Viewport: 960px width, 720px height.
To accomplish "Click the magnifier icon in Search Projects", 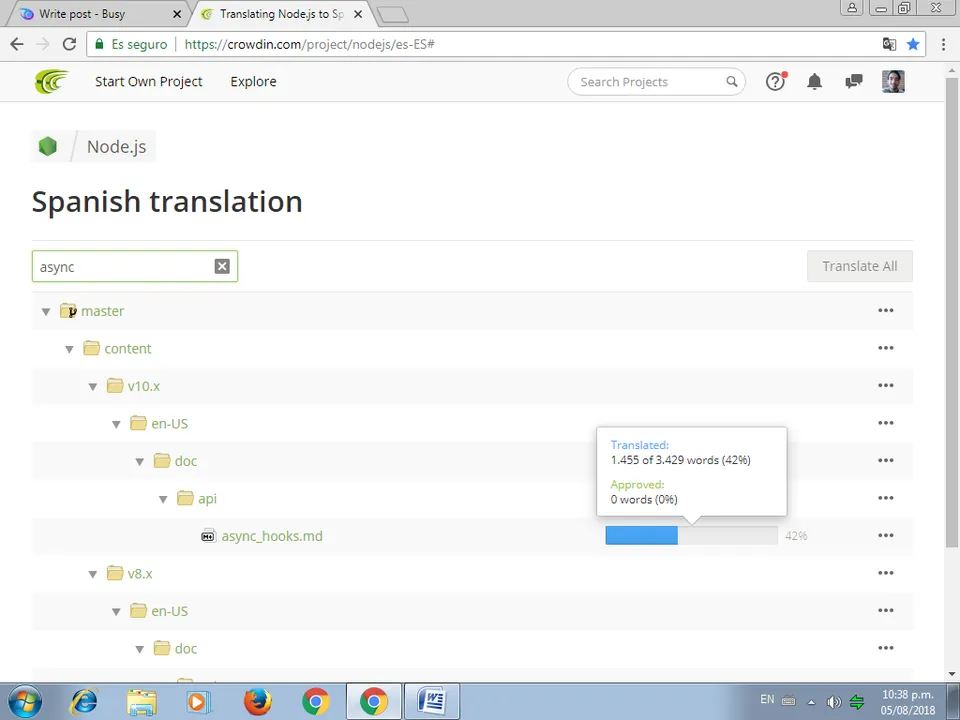I will click(732, 81).
